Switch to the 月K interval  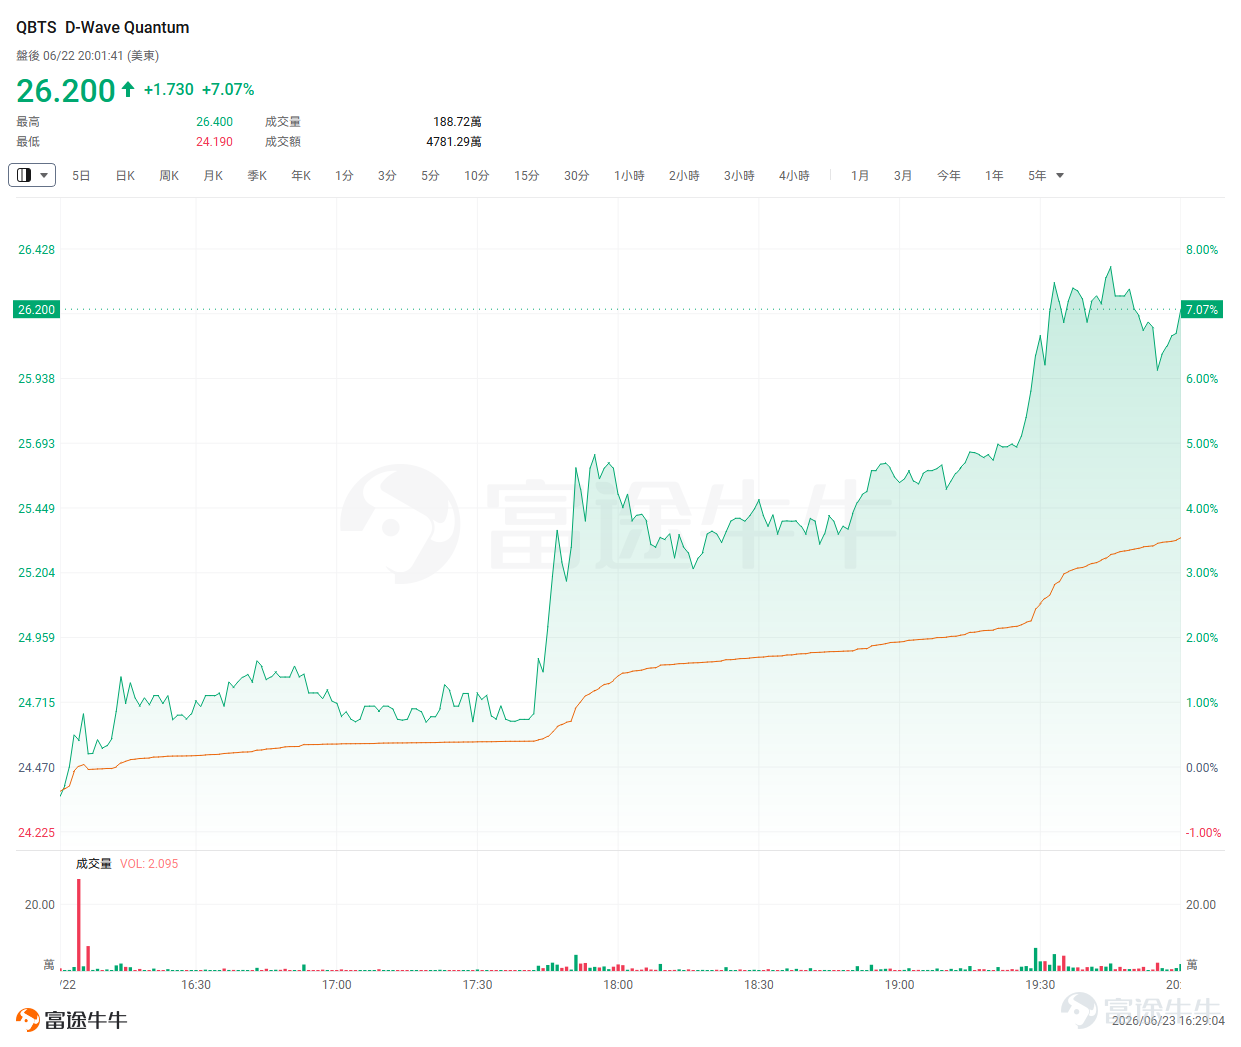(x=213, y=176)
